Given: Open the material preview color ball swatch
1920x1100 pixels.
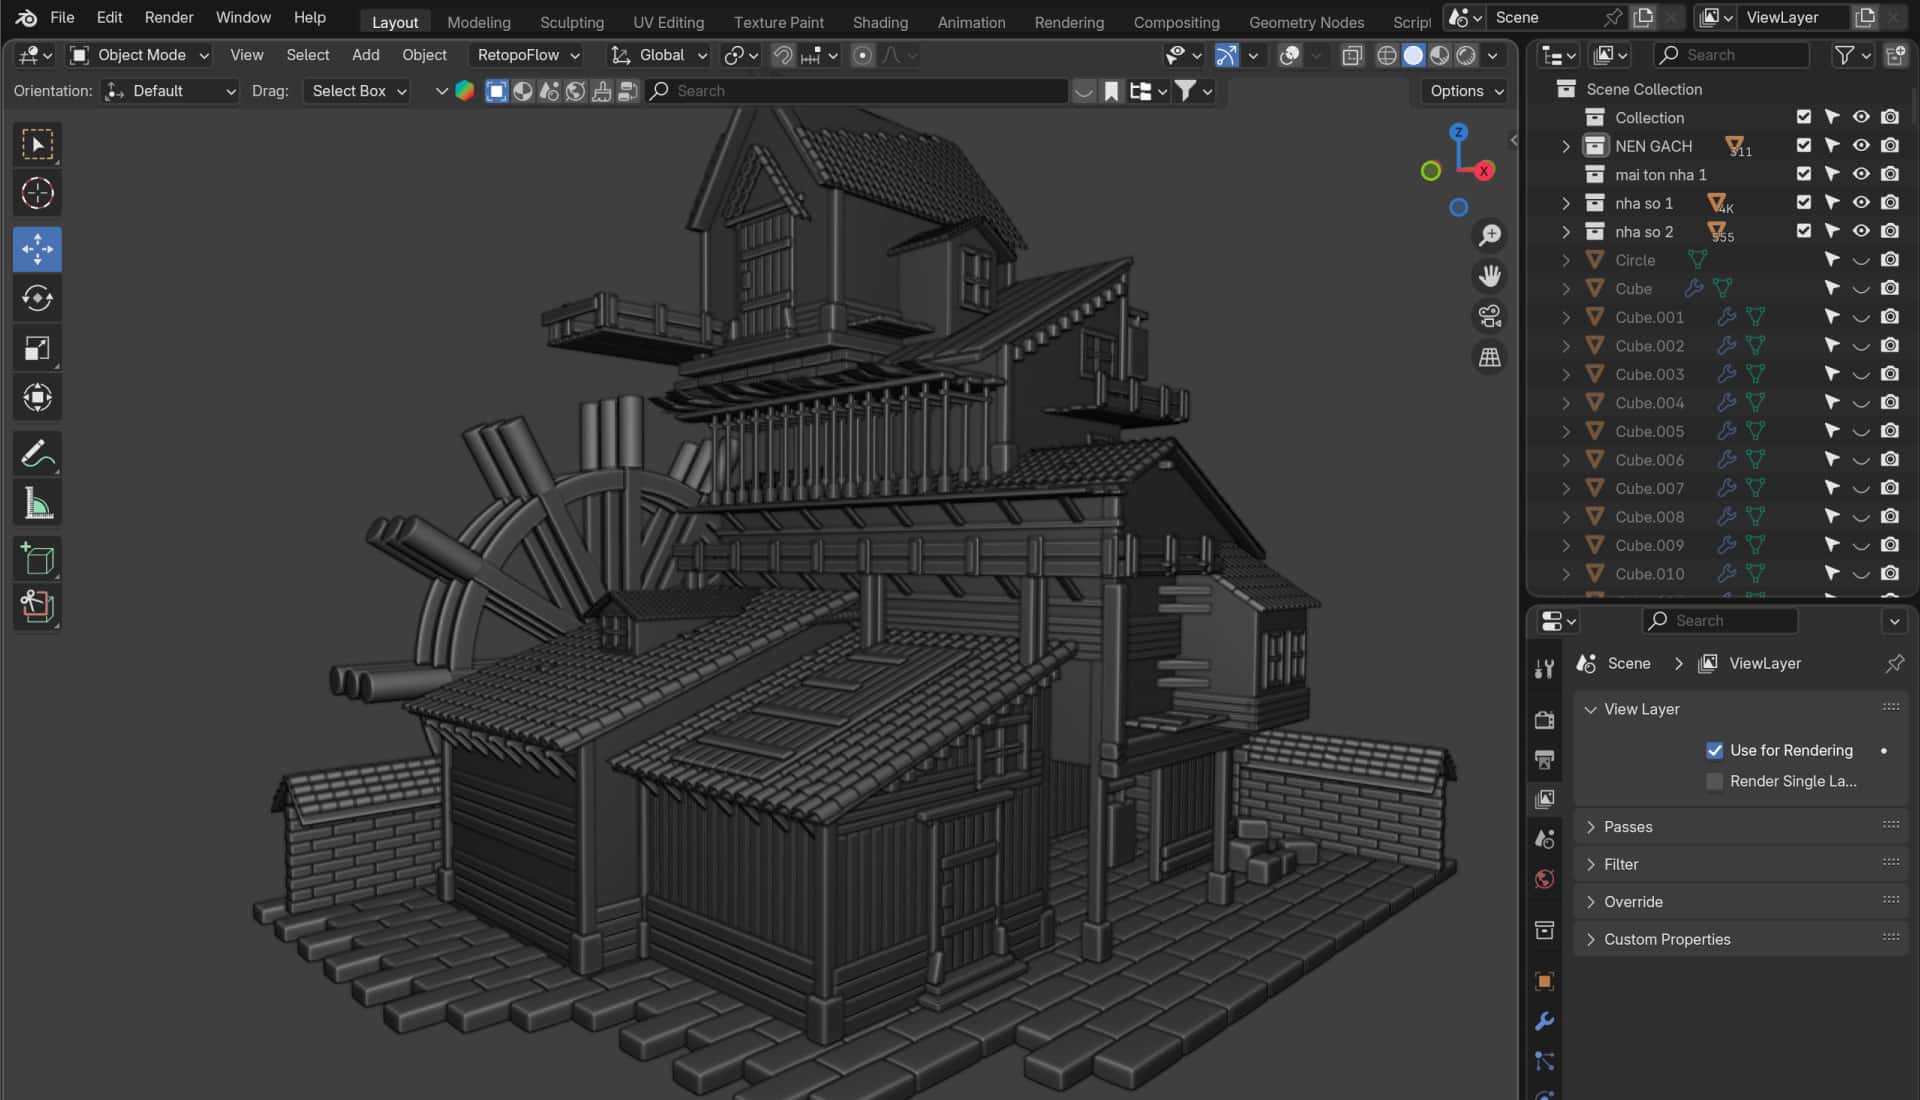Looking at the screenshot, I should click(x=465, y=90).
